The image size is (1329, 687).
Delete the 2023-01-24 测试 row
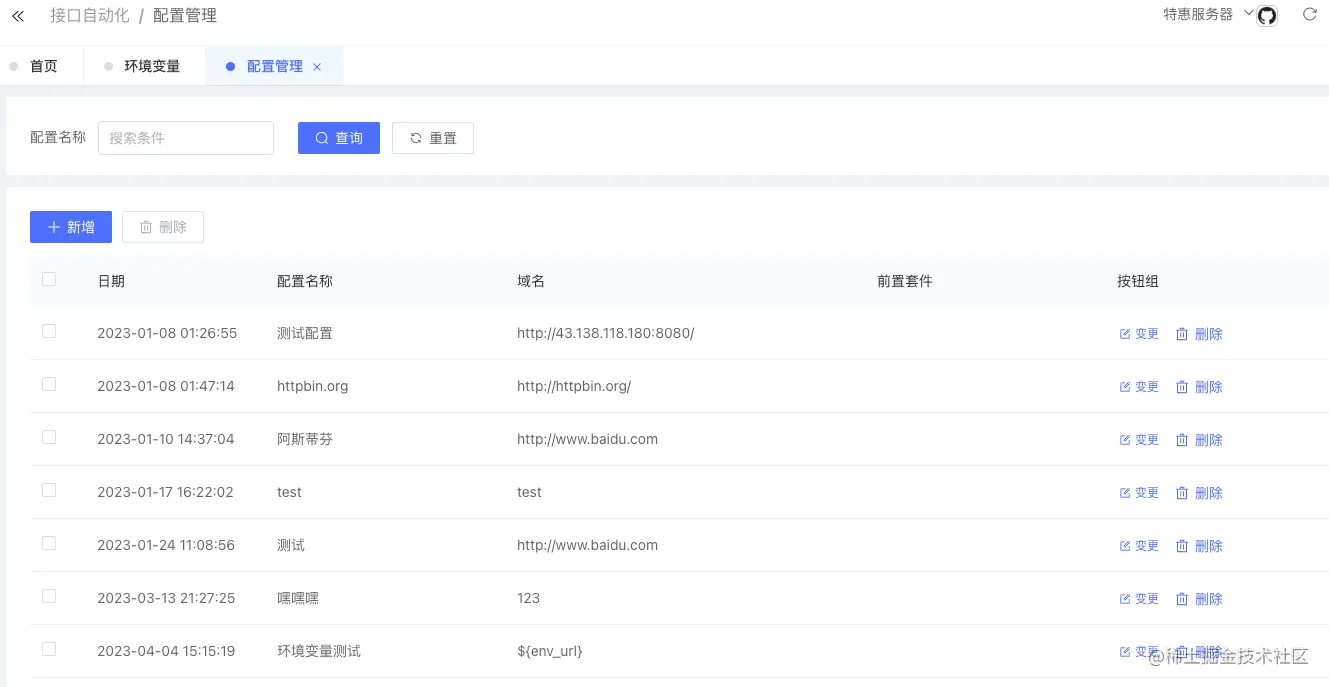click(1199, 546)
